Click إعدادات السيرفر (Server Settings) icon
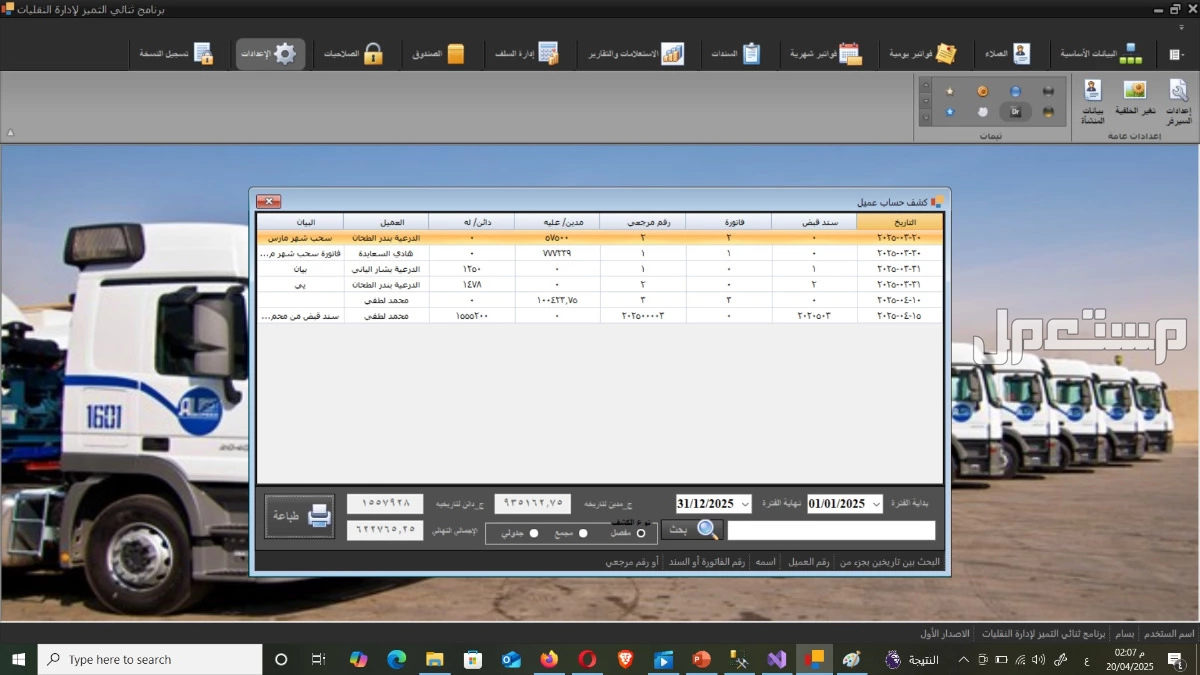The width and height of the screenshot is (1200, 675). 1178,101
